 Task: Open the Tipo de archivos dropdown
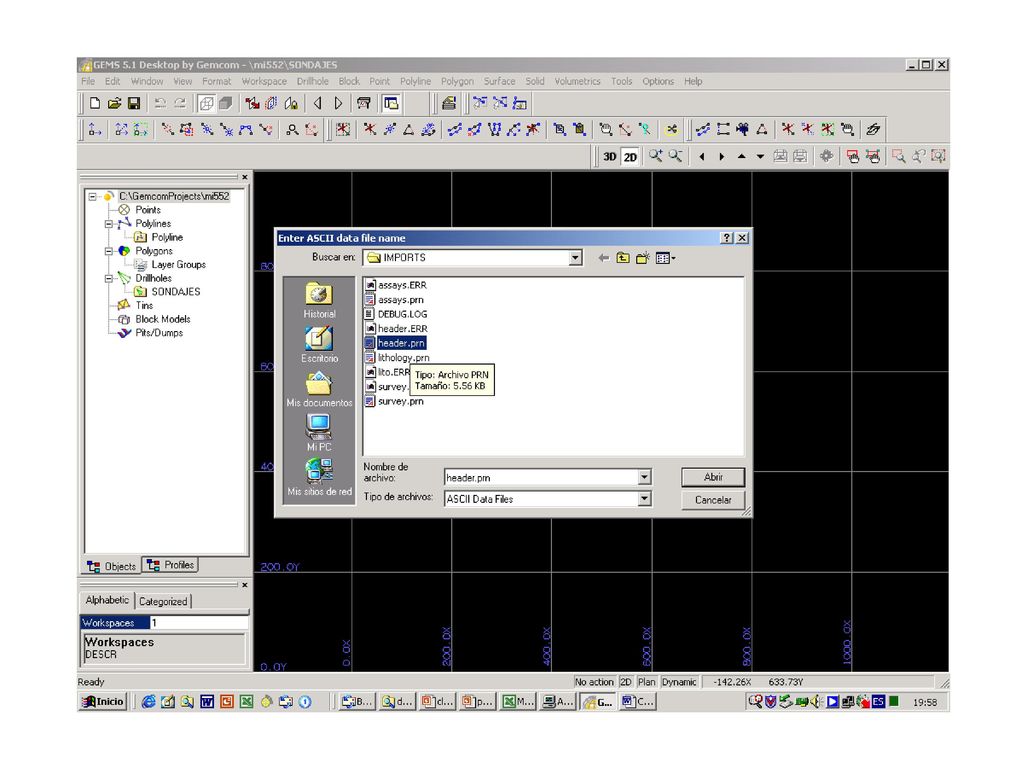pyautogui.click(x=645, y=499)
